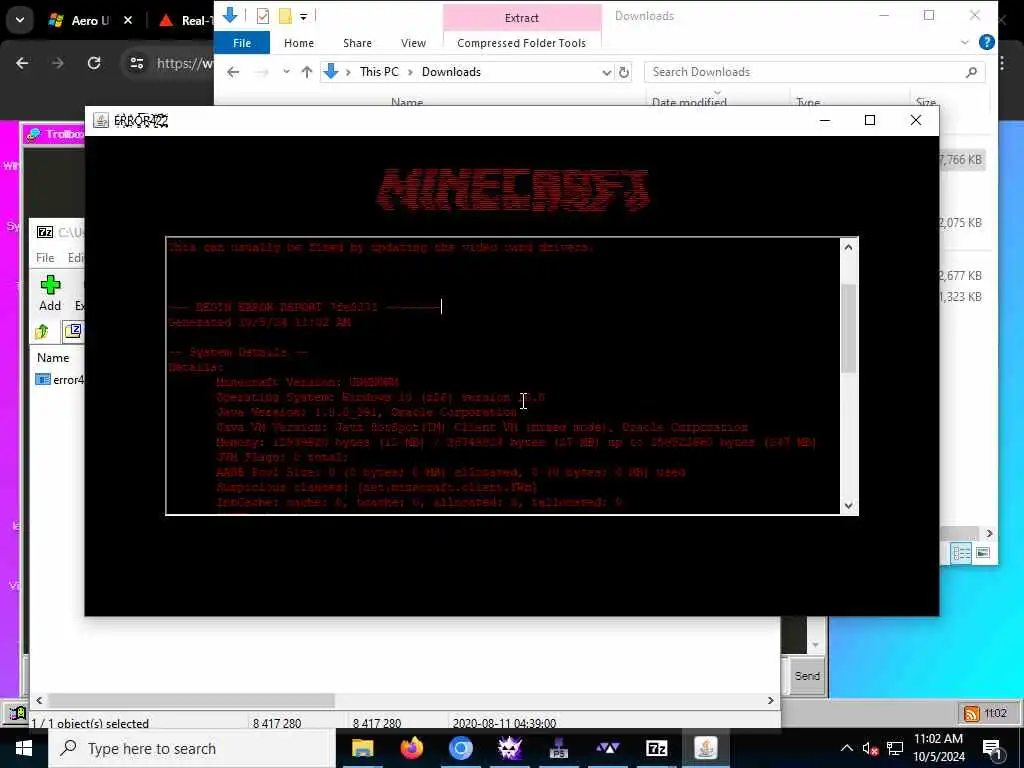1024x768 pixels.
Task: Open the File menu in 7-Zip
Action: click(45, 258)
